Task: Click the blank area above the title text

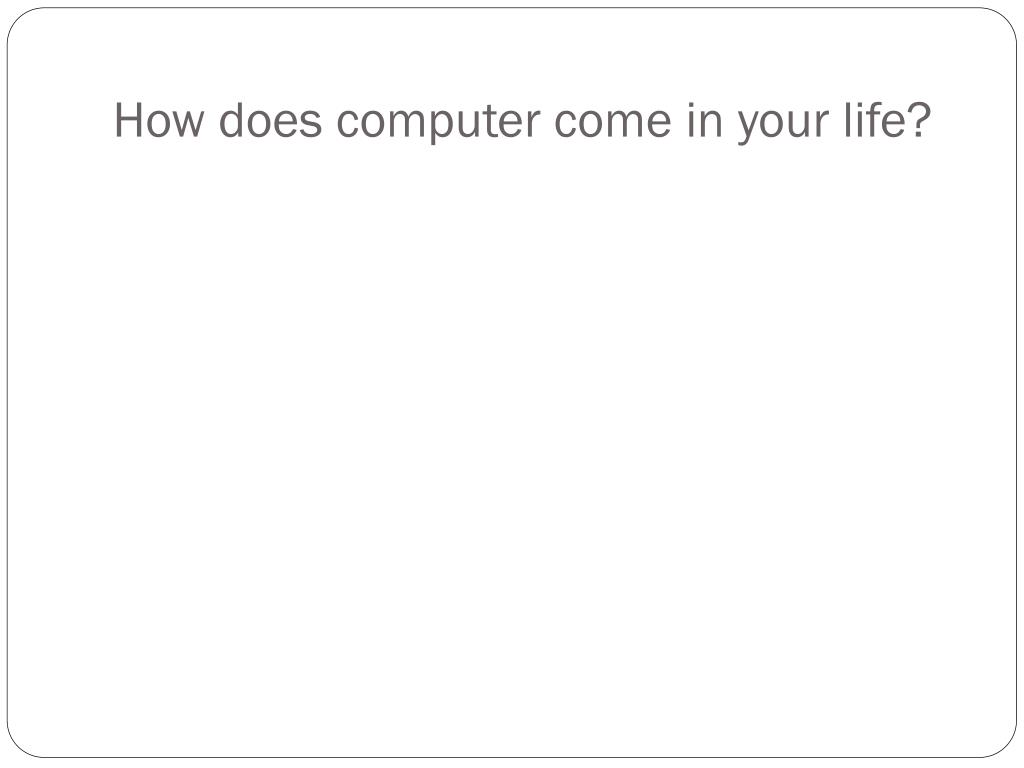Action: (x=512, y=52)
